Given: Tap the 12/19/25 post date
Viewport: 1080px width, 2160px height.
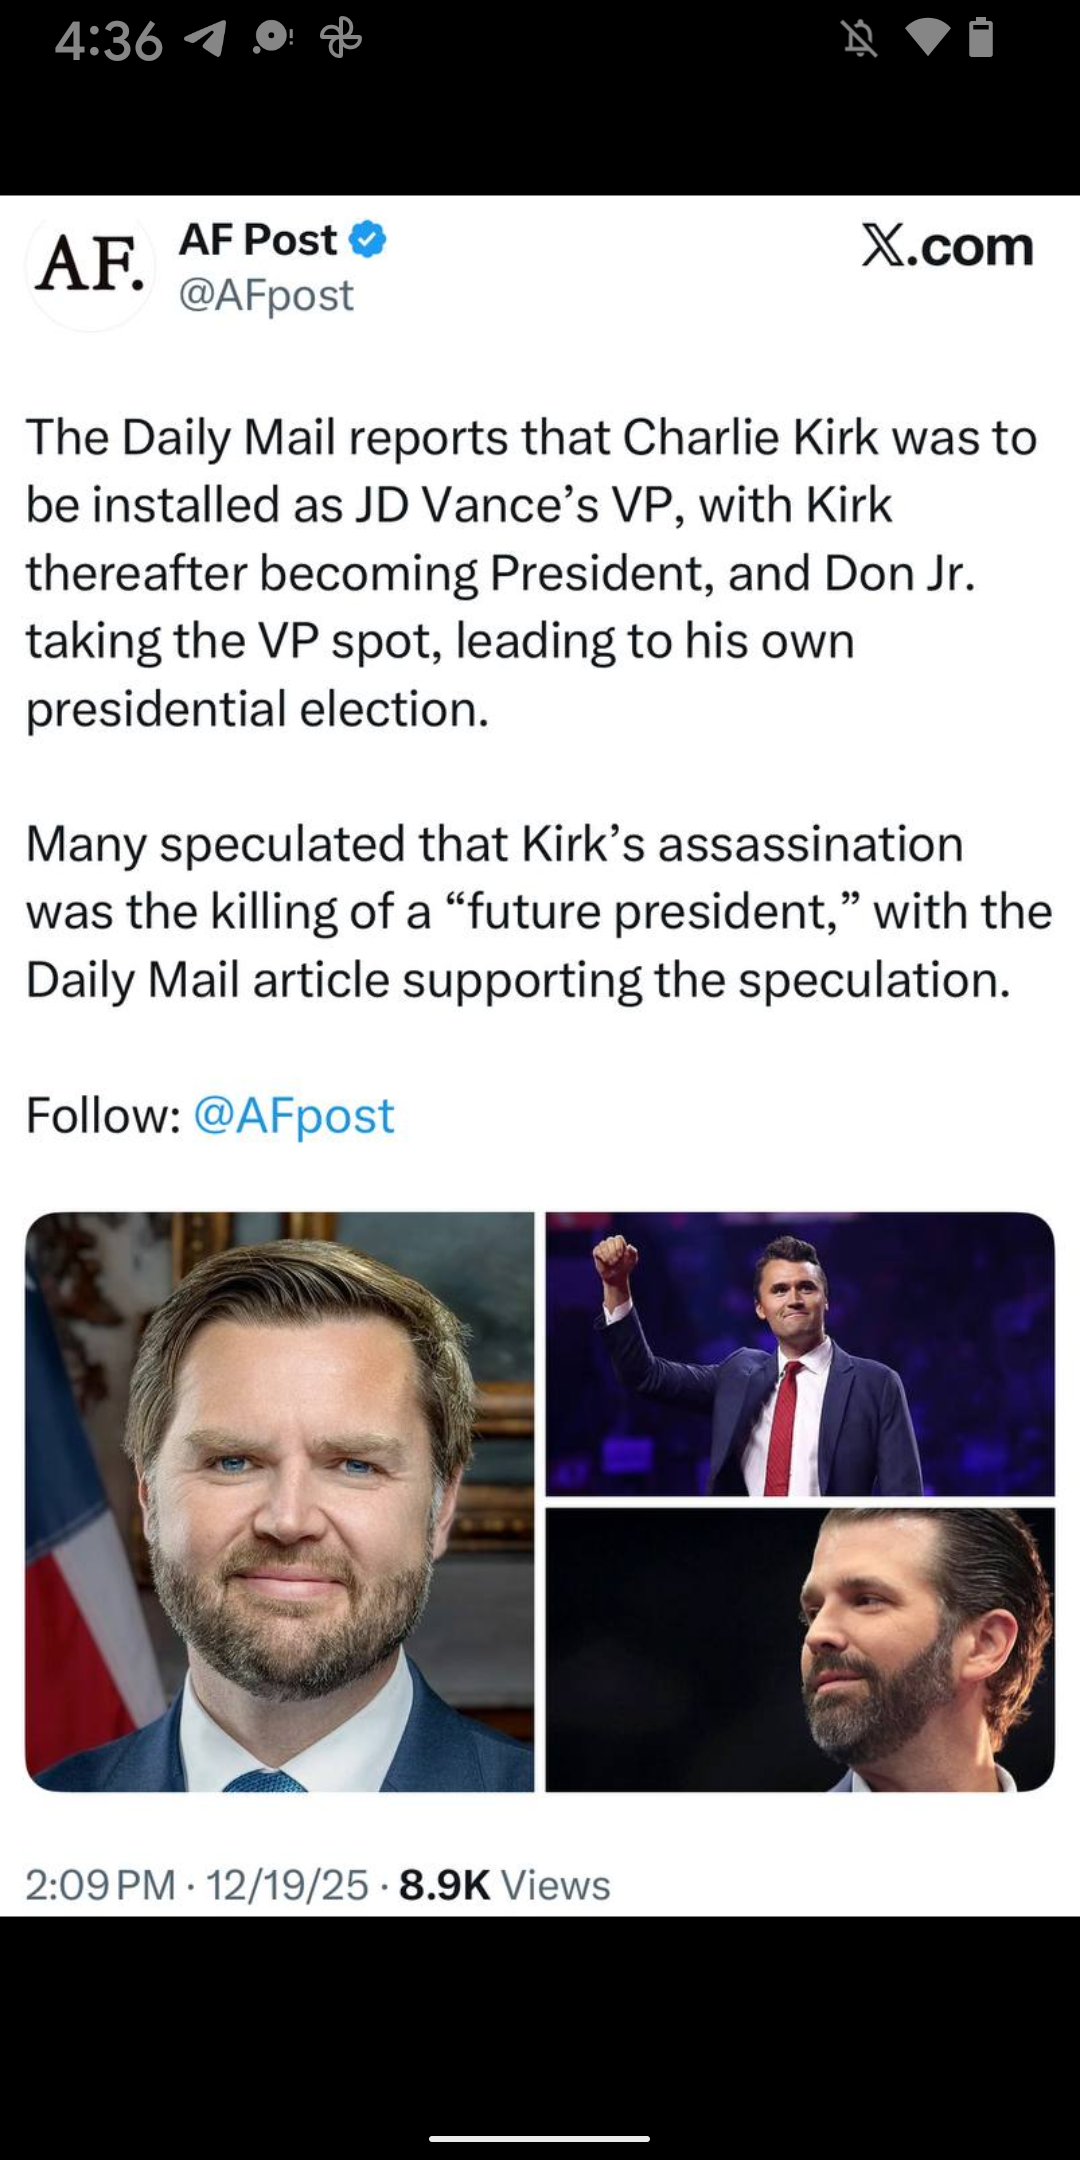Looking at the screenshot, I should (x=288, y=1885).
